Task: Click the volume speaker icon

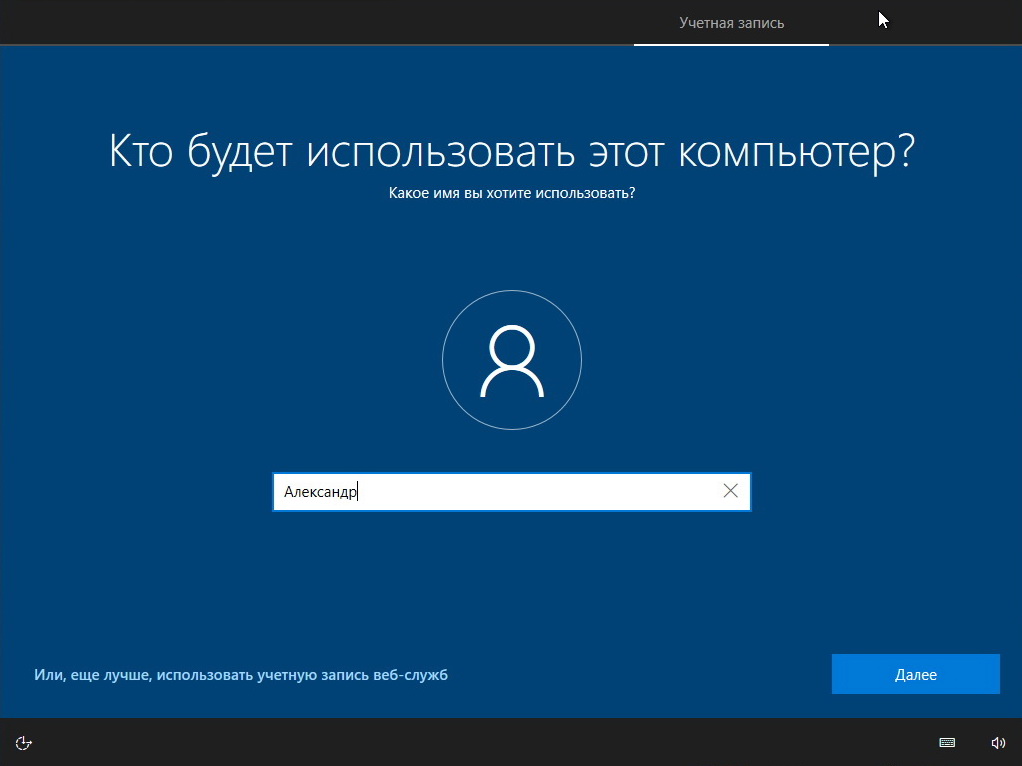Action: pos(997,742)
